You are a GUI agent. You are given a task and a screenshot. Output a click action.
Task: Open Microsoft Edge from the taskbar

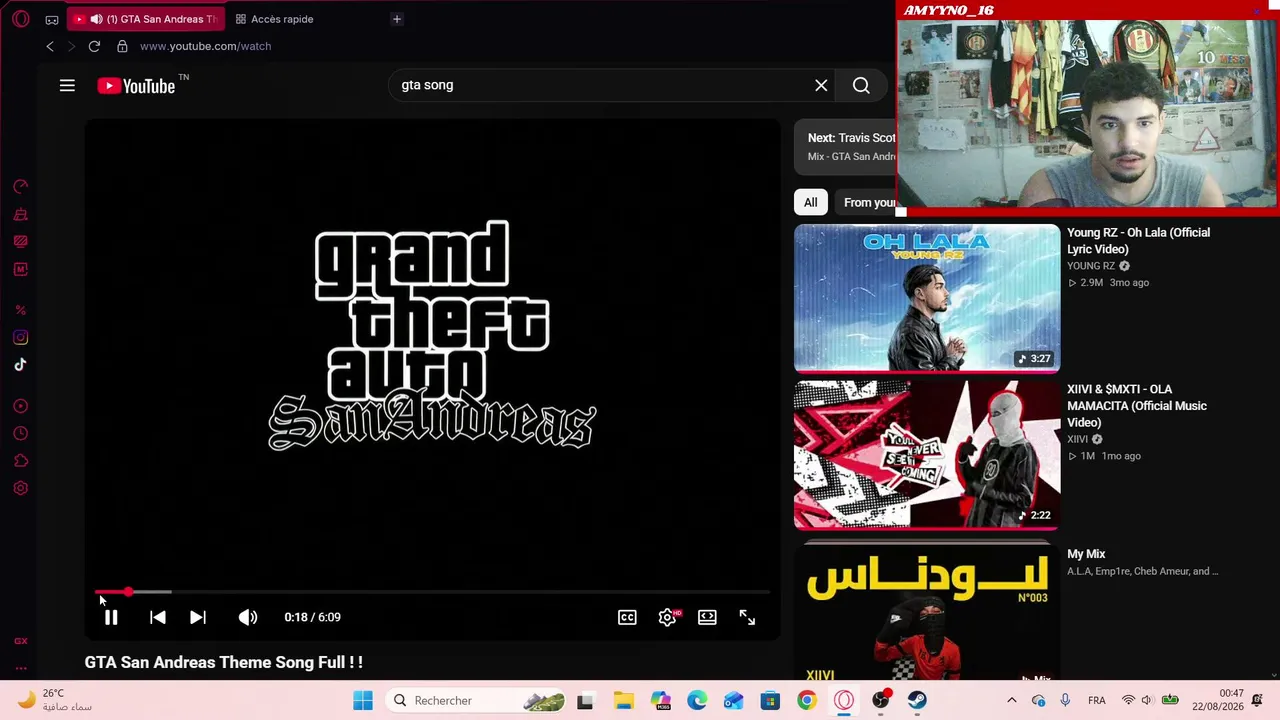pos(697,700)
